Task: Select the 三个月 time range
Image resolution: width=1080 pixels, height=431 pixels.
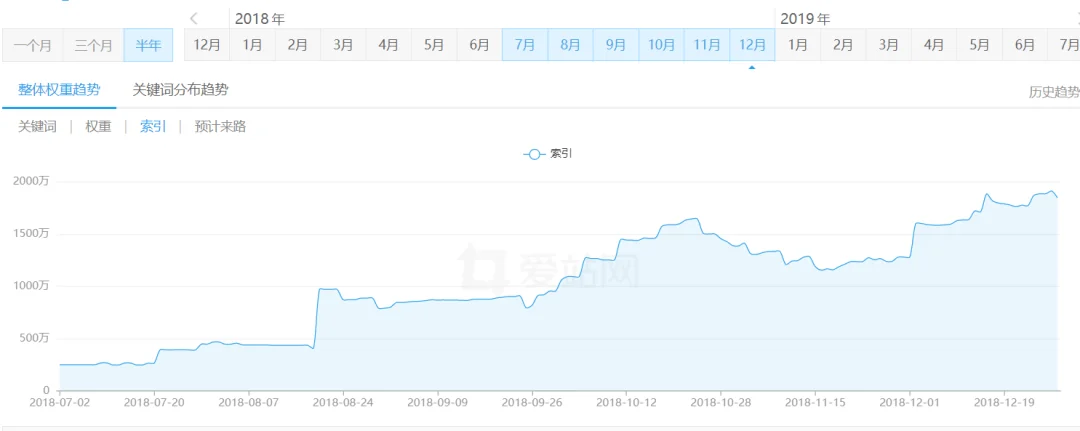Action: point(94,45)
